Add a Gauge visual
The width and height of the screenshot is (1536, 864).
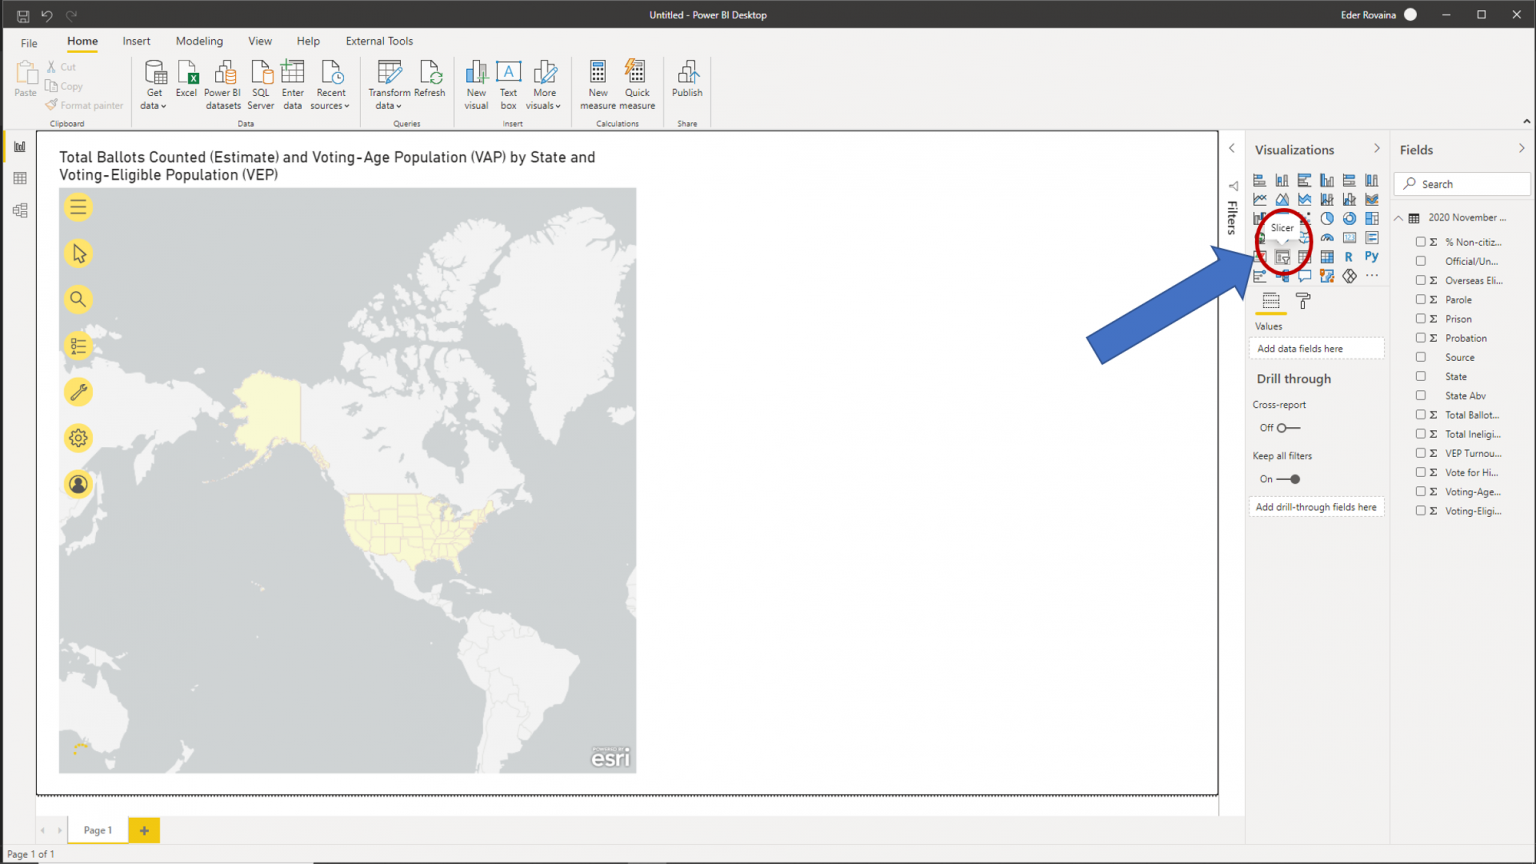[1328, 237]
